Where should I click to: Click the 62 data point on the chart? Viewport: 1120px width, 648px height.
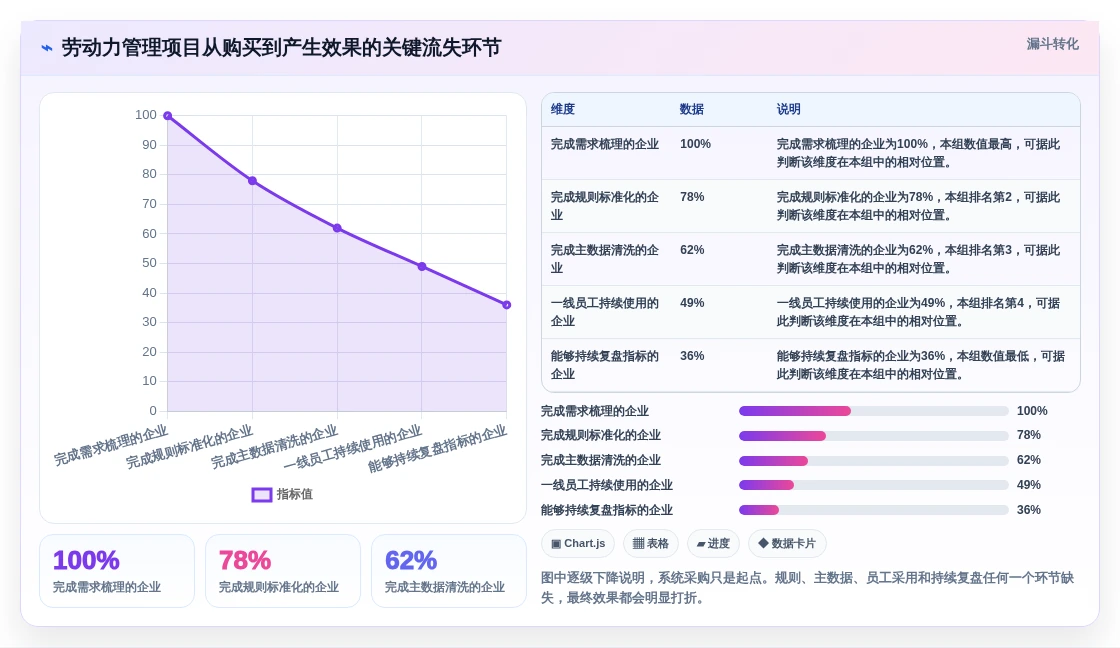337,228
